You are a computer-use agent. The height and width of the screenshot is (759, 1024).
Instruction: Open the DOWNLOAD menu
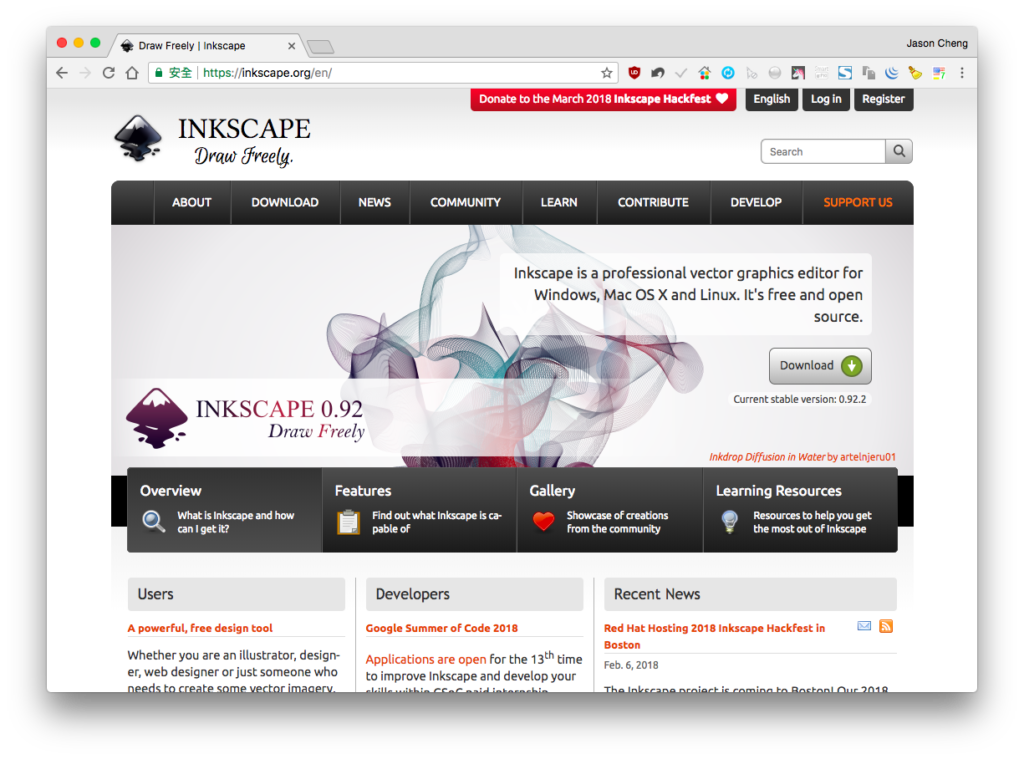[285, 202]
